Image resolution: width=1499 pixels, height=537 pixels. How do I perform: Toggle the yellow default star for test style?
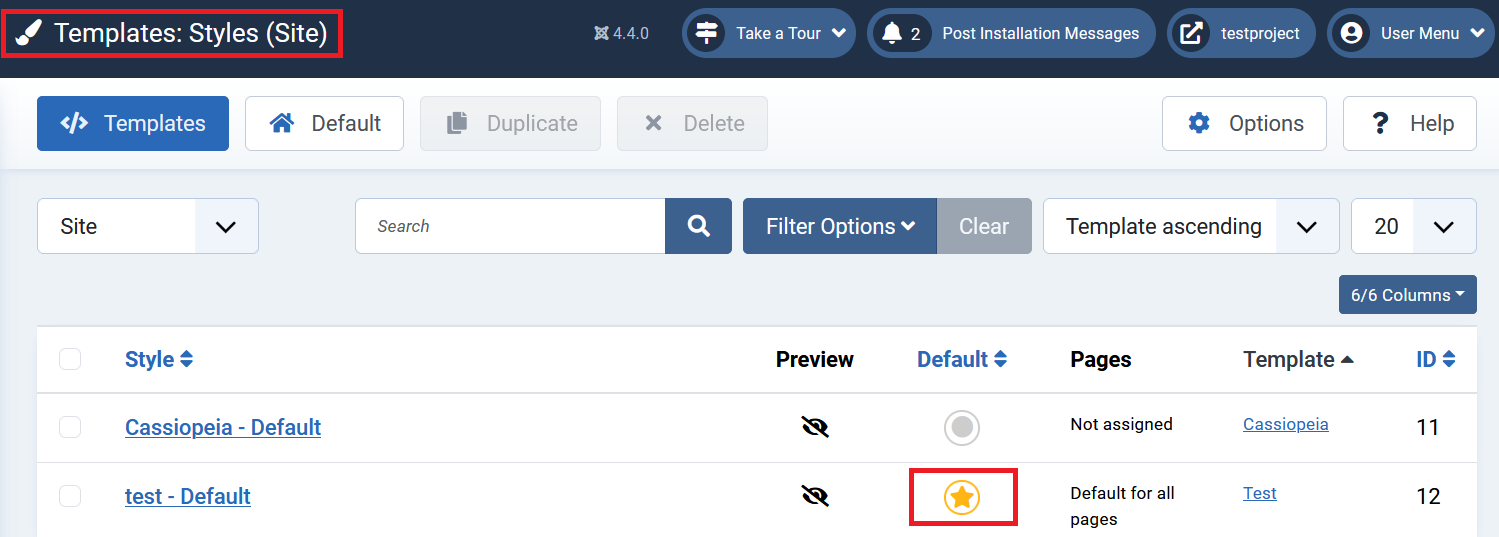click(962, 496)
